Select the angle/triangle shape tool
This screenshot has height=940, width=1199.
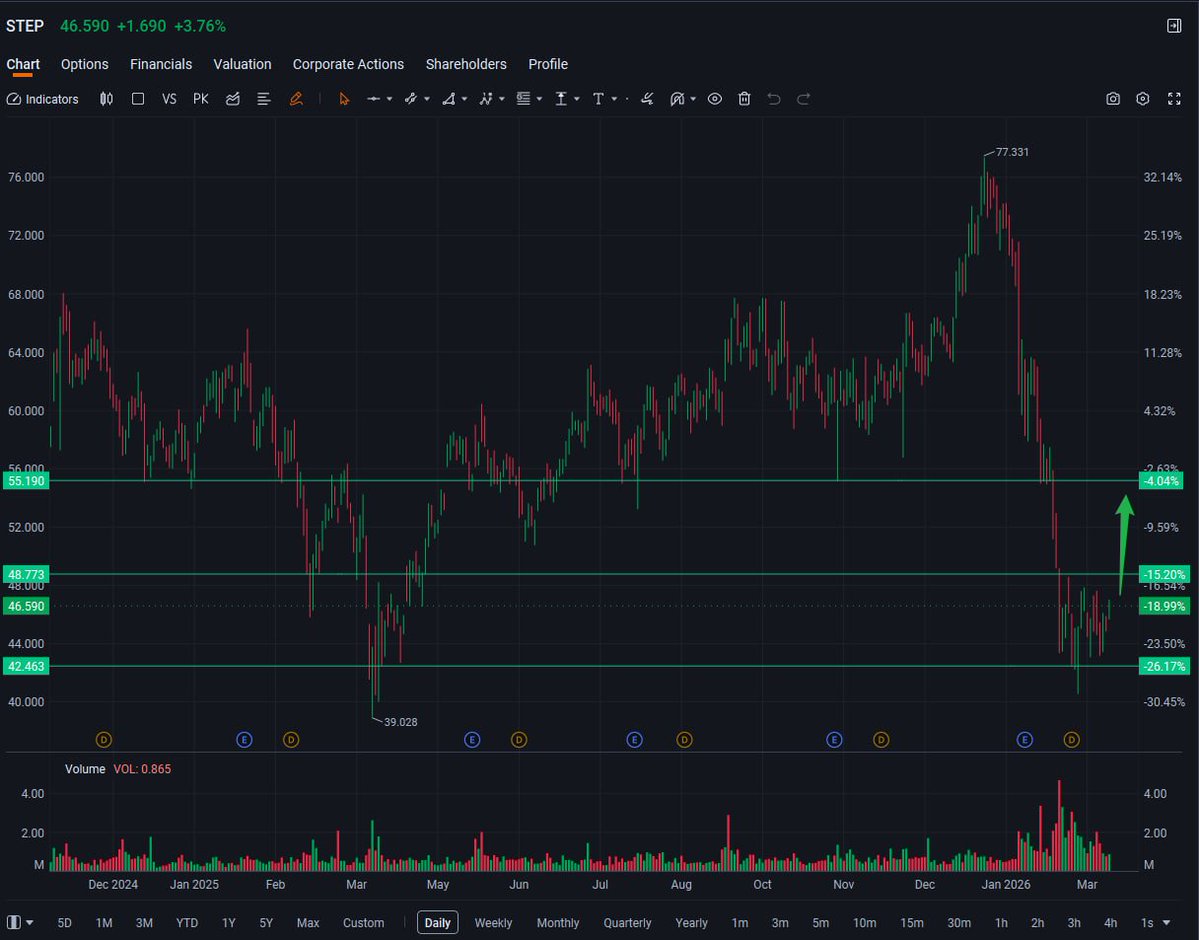pos(449,99)
